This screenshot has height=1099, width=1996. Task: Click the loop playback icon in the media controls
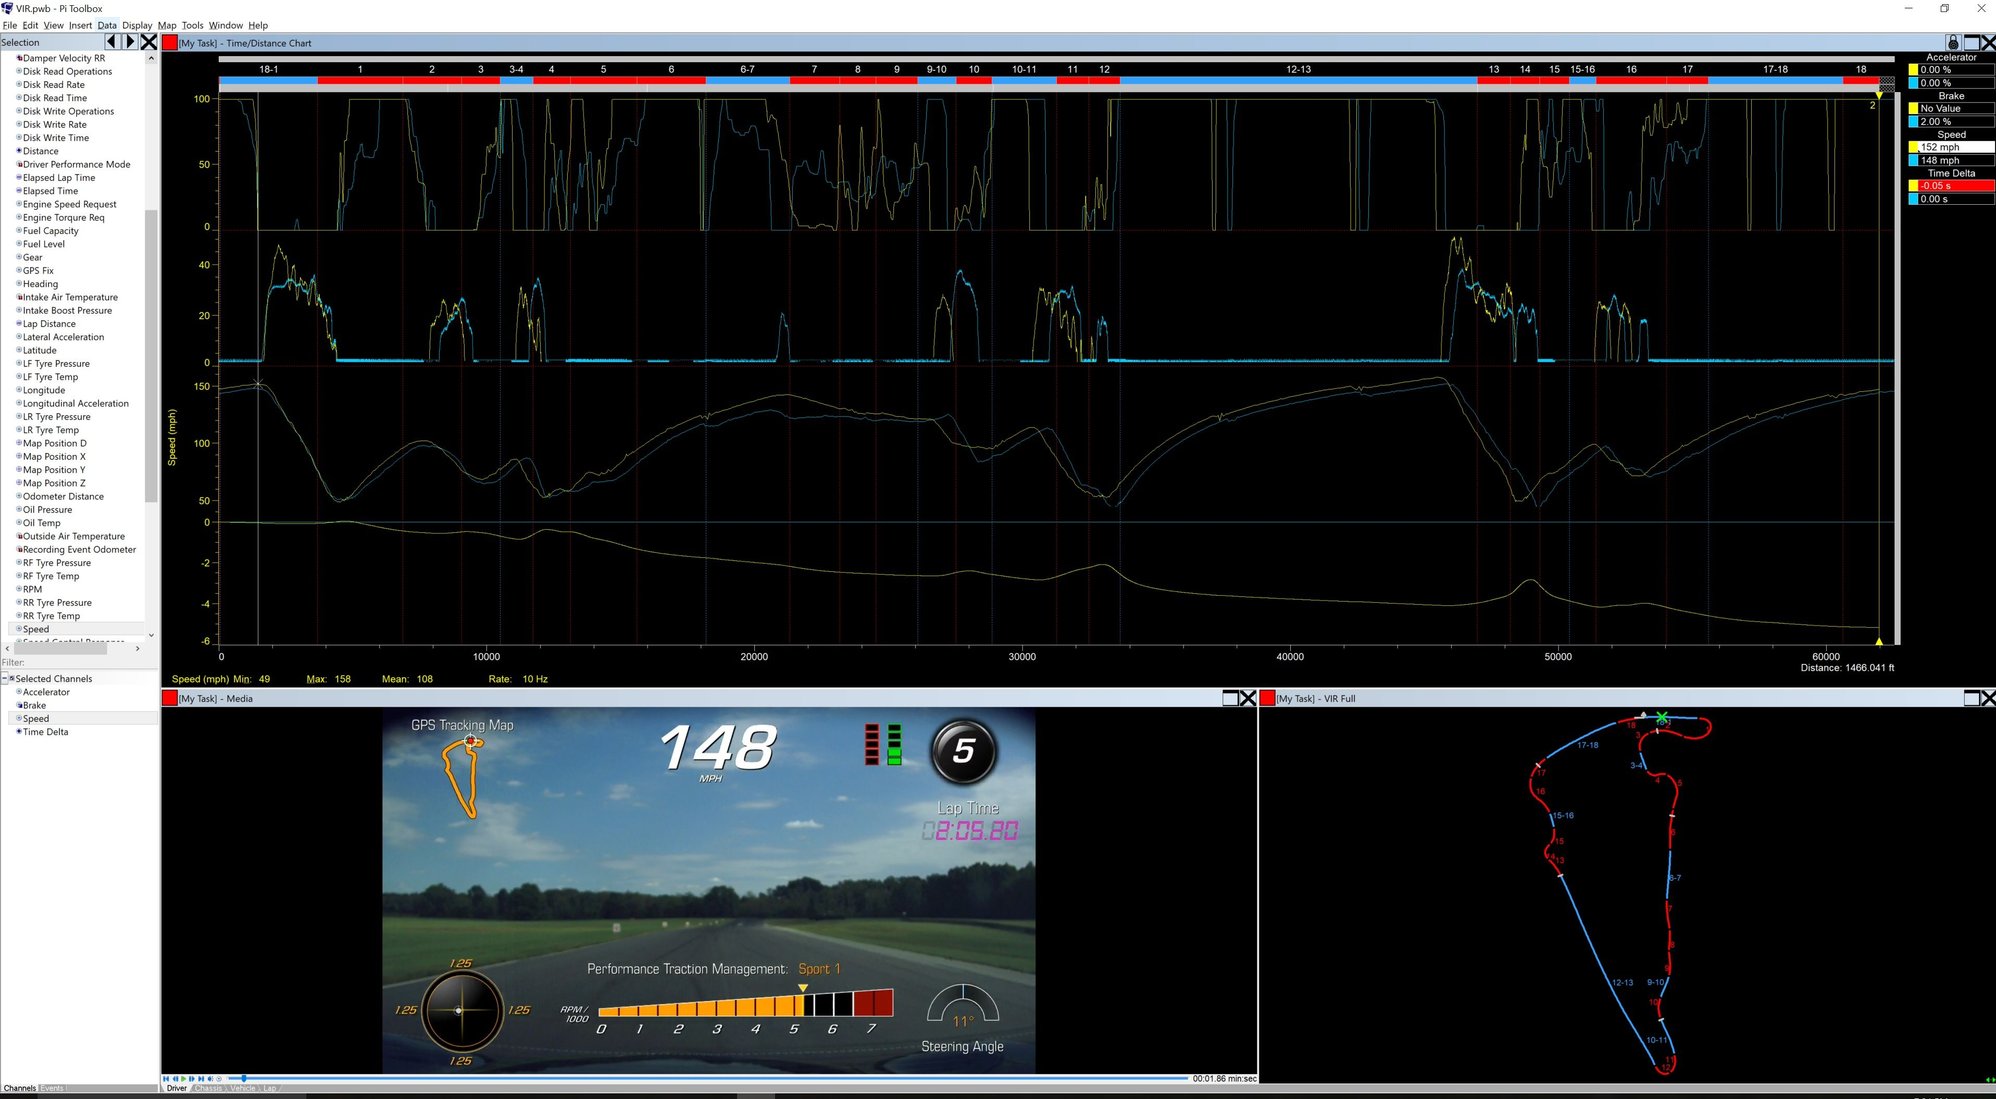click(219, 1078)
